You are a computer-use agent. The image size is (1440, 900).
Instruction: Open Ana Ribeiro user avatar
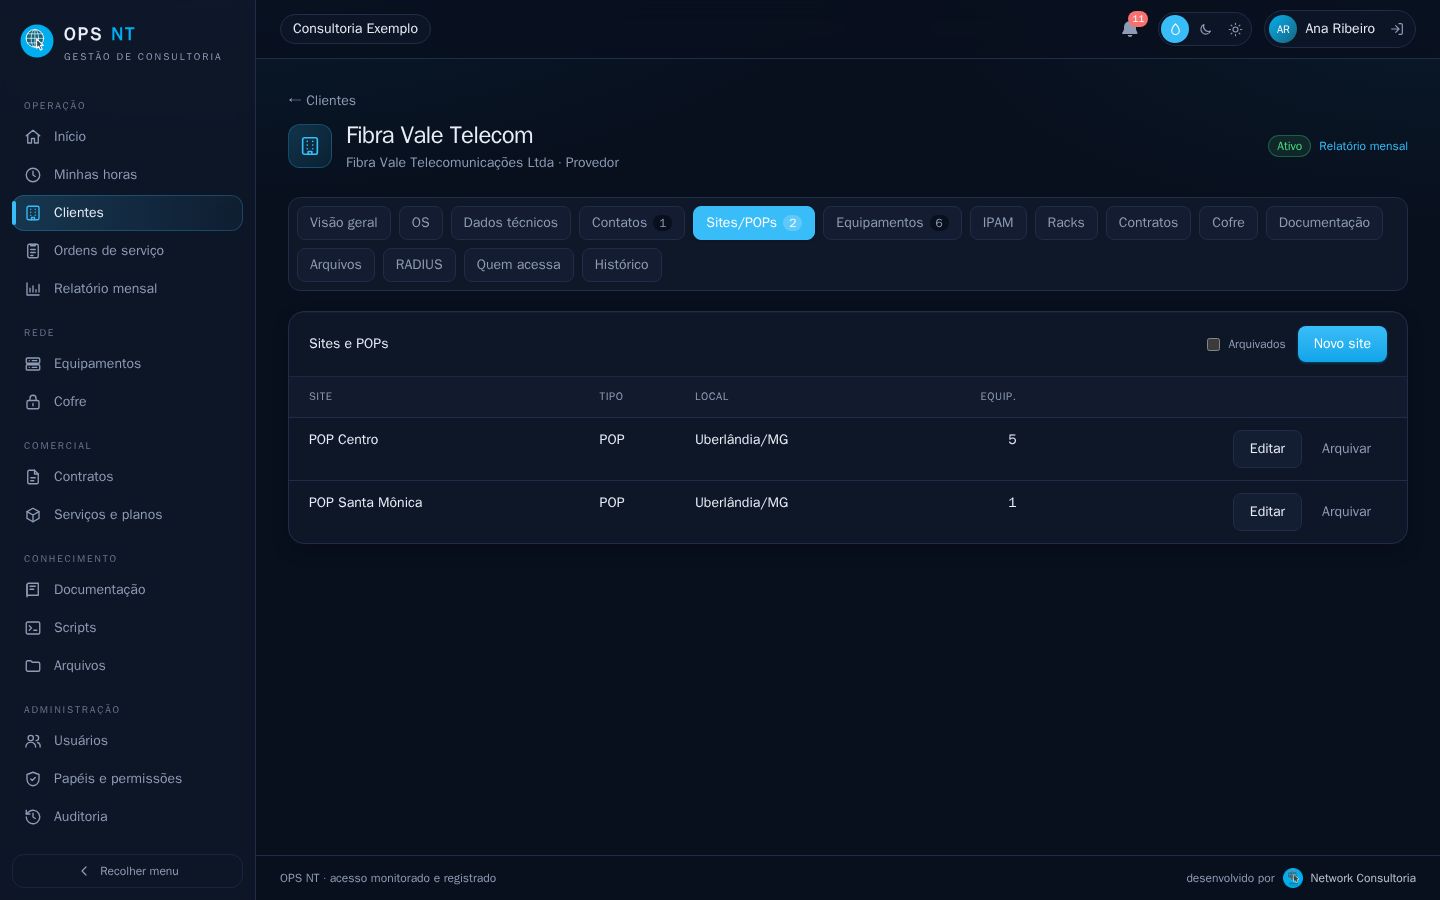click(1283, 29)
